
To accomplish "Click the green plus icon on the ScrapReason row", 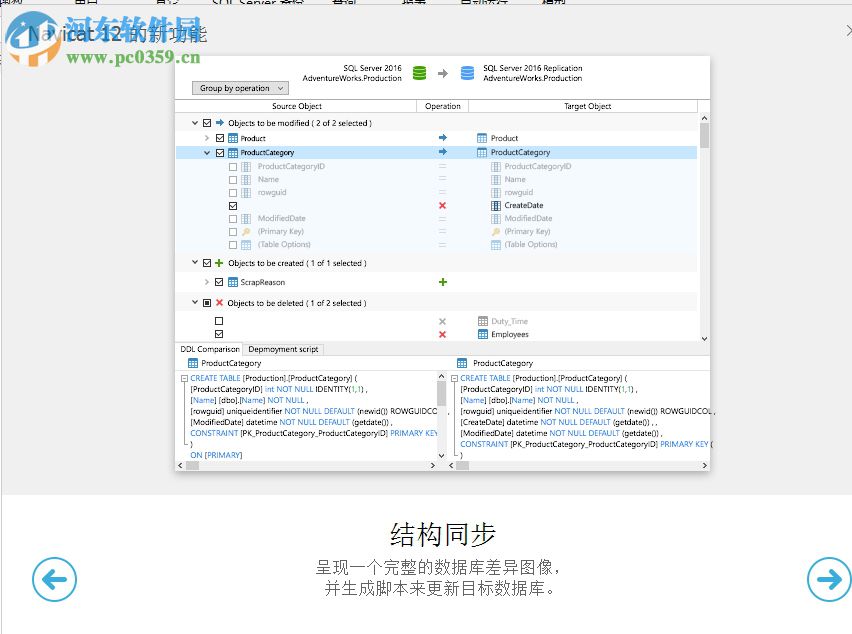I will pyautogui.click(x=443, y=282).
